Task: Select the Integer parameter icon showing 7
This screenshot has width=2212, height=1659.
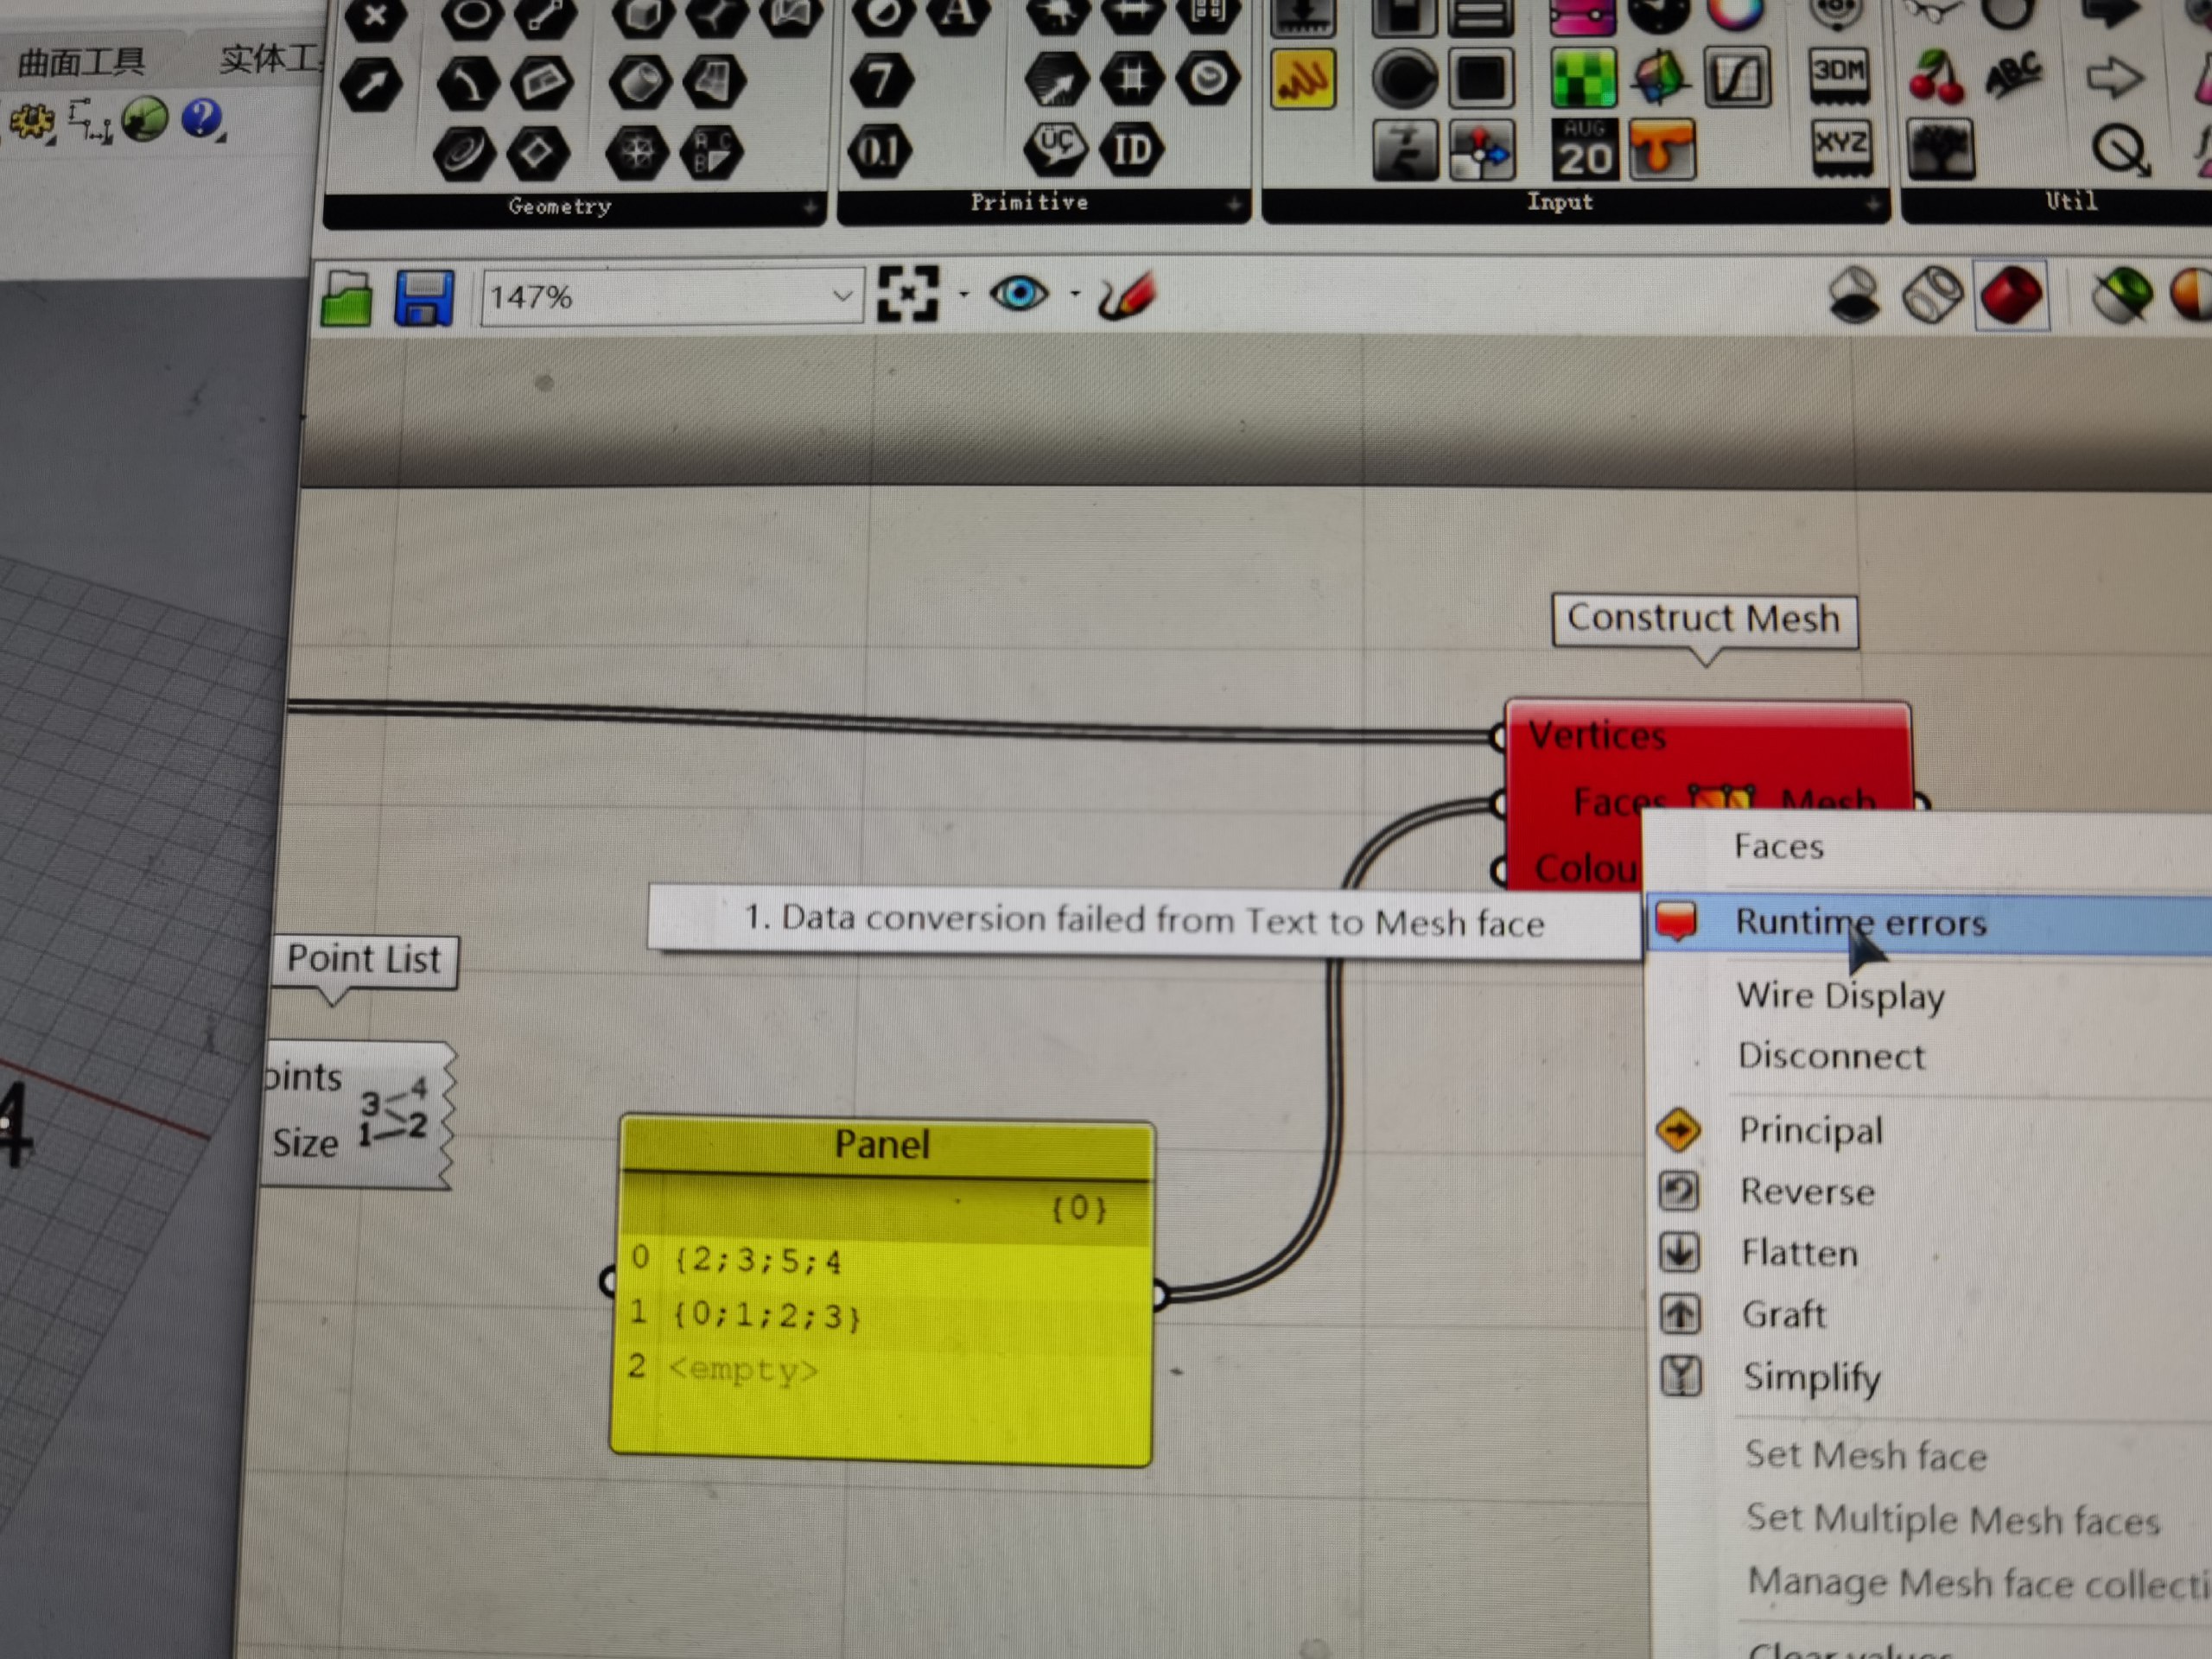Action: 881,80
